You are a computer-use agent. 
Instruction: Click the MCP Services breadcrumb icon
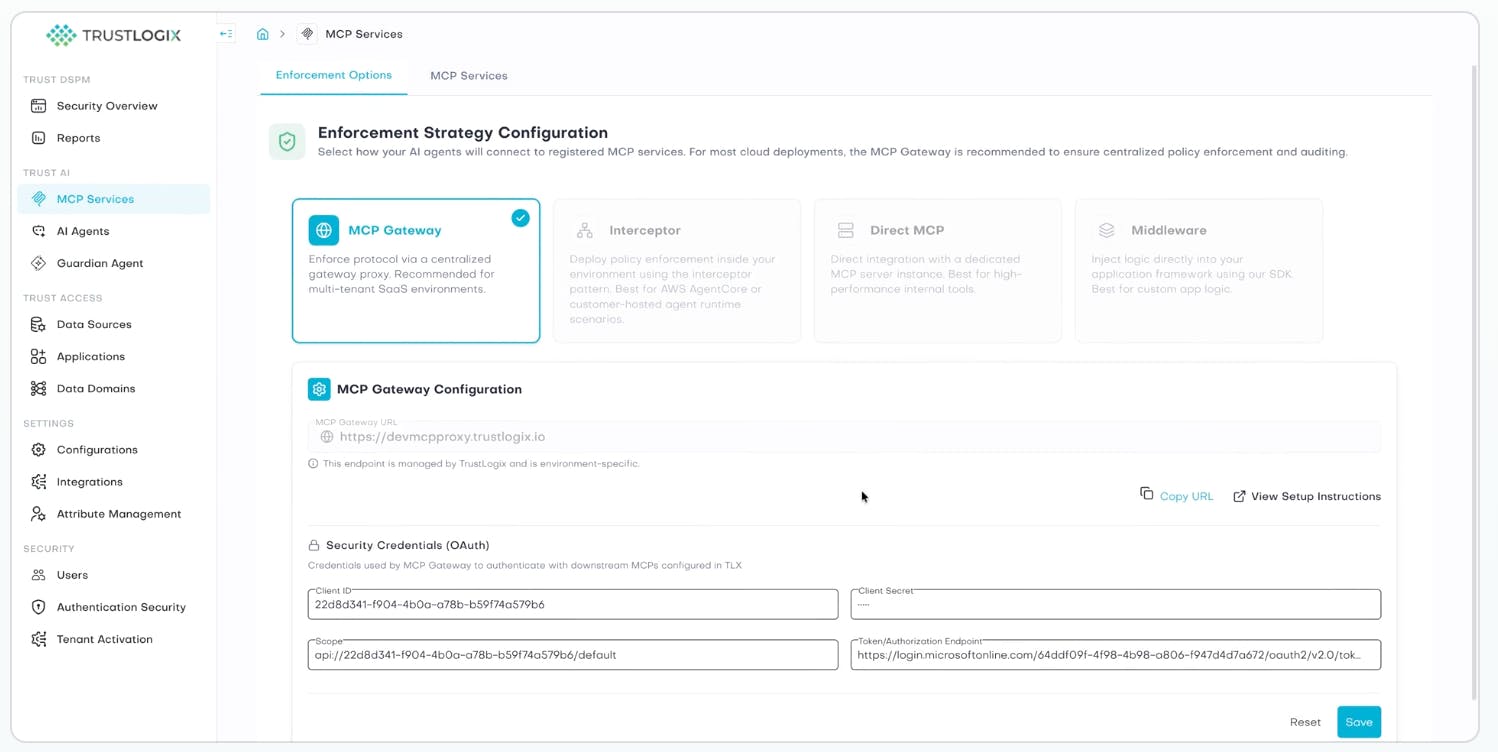[308, 34]
